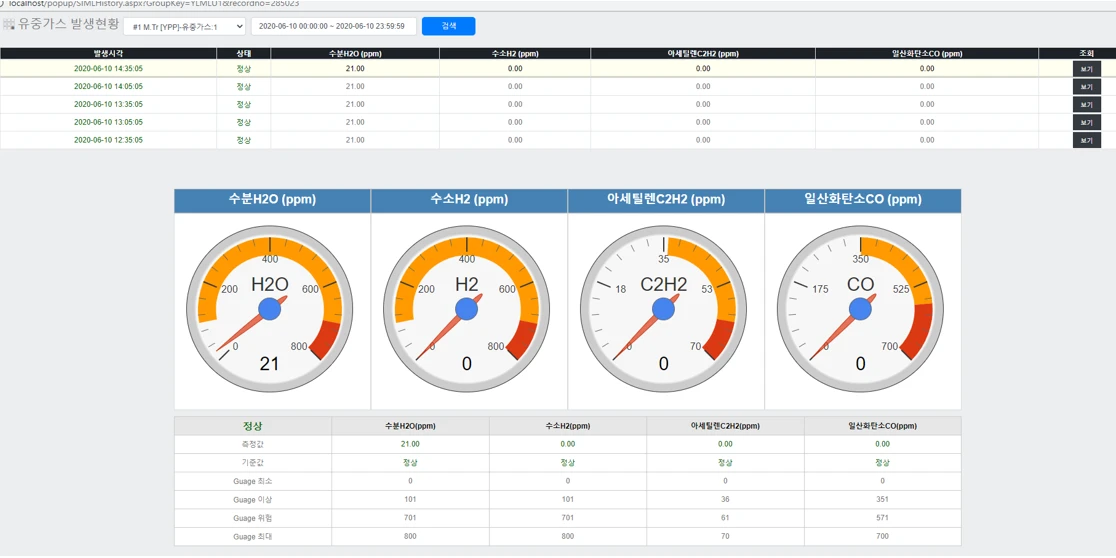The width and height of the screenshot is (1116, 558).
Task: Select the 2020-06-10 12:35:05 timestamp cell
Action: point(108,140)
